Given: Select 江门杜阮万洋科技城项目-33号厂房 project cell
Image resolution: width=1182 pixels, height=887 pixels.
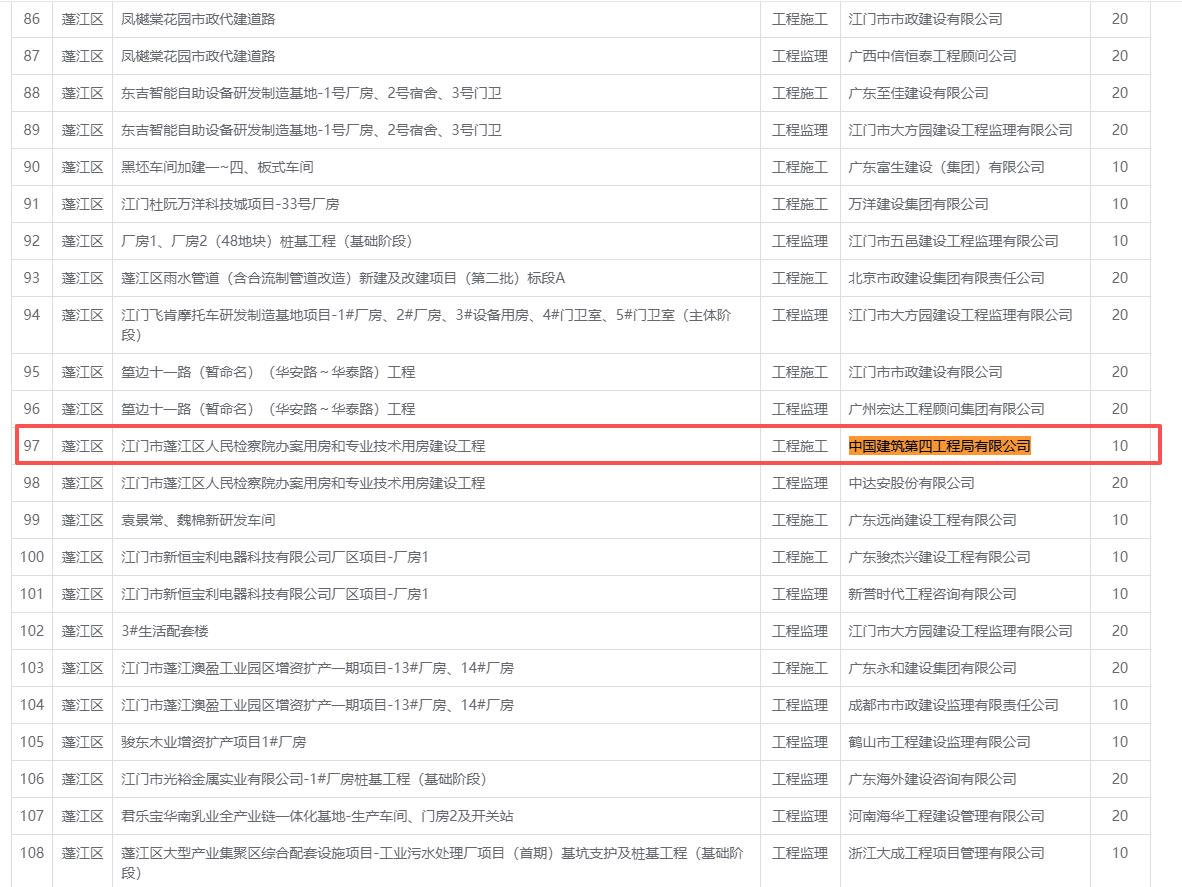Looking at the screenshot, I should 230,204.
